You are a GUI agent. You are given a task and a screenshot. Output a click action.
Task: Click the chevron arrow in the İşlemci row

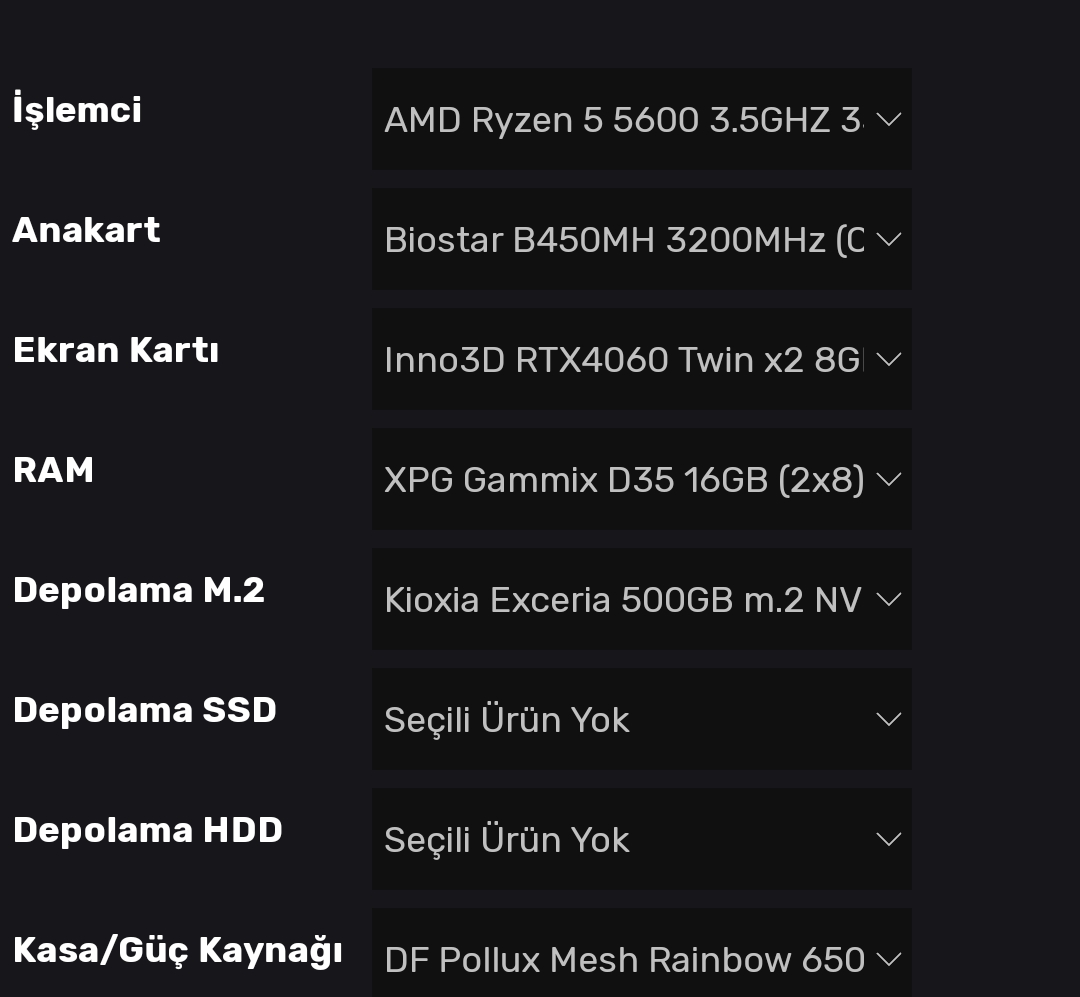888,119
